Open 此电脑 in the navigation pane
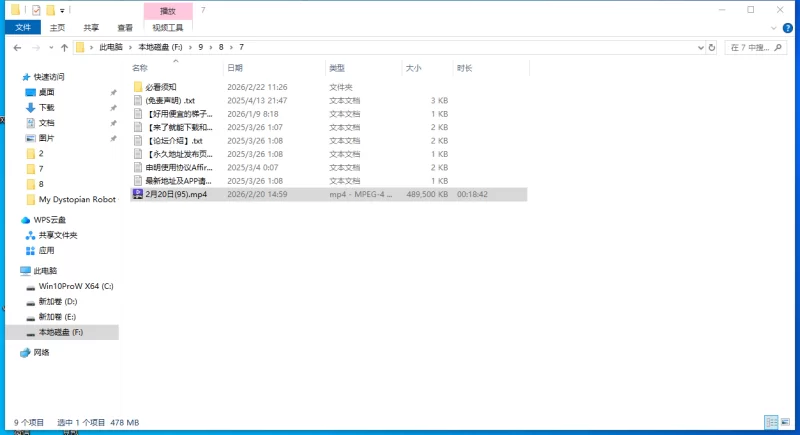Viewport: 800px width, 435px height. click(x=45, y=271)
